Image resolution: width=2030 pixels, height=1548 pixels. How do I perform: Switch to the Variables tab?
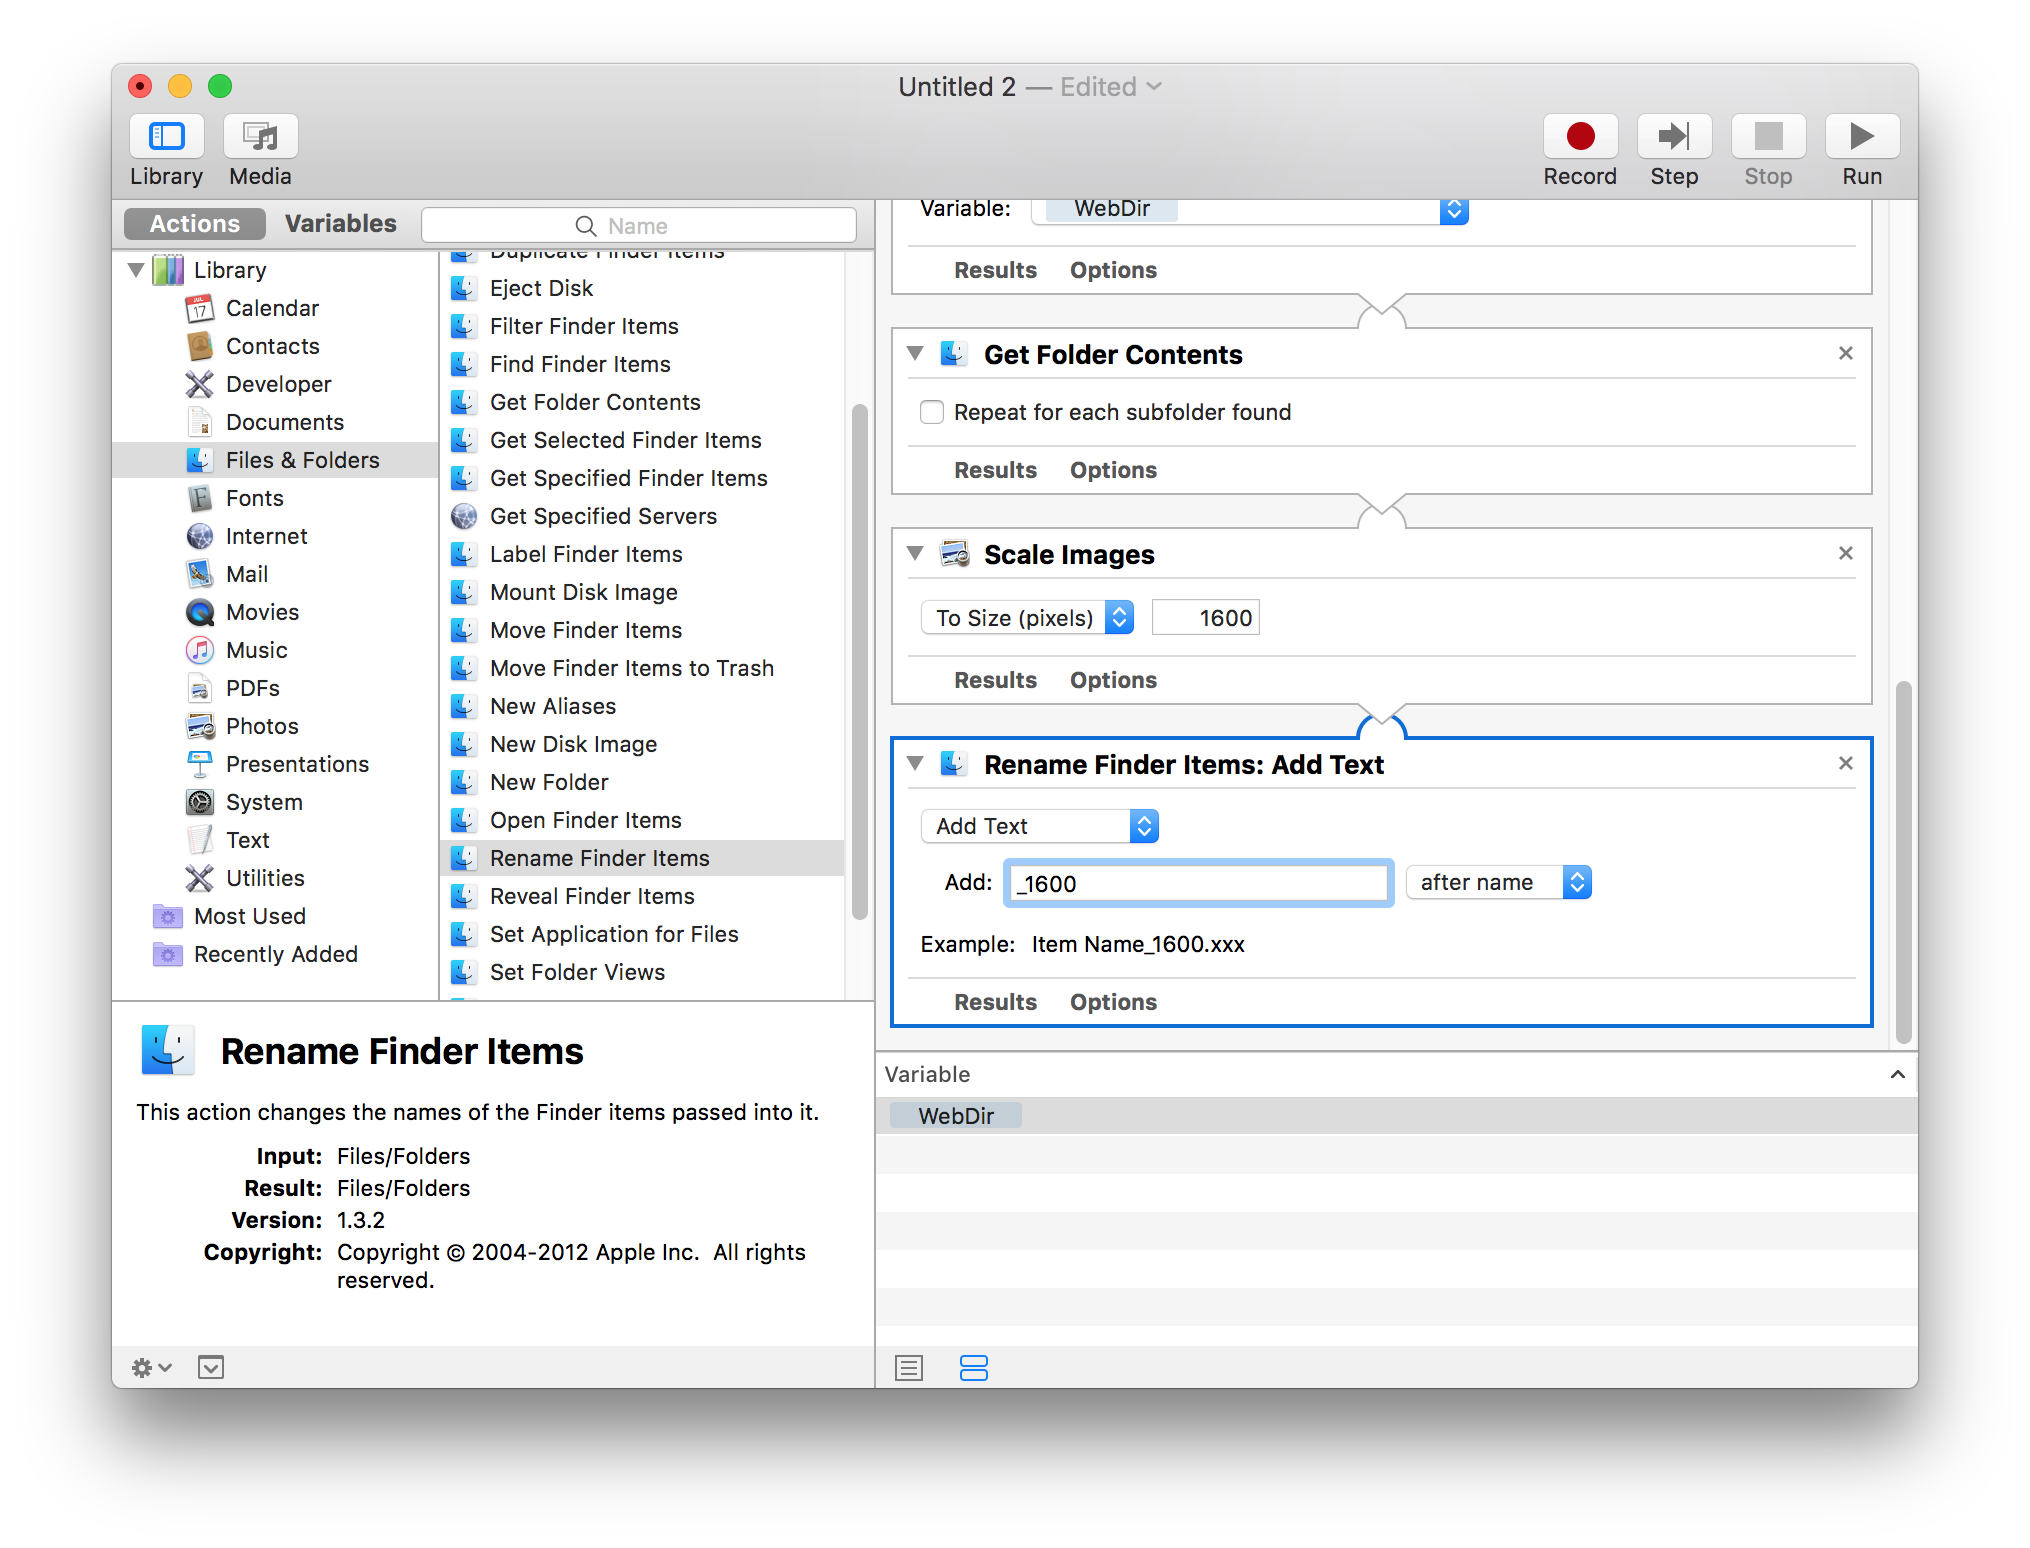[340, 224]
